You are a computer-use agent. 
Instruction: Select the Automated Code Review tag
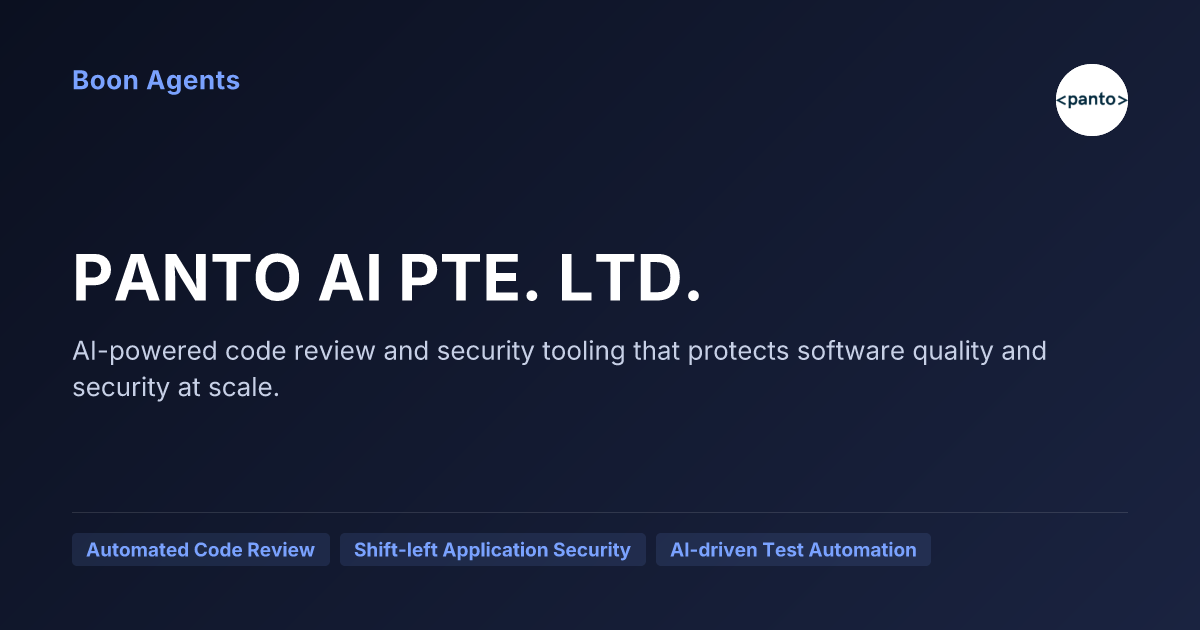pyautogui.click(x=201, y=550)
